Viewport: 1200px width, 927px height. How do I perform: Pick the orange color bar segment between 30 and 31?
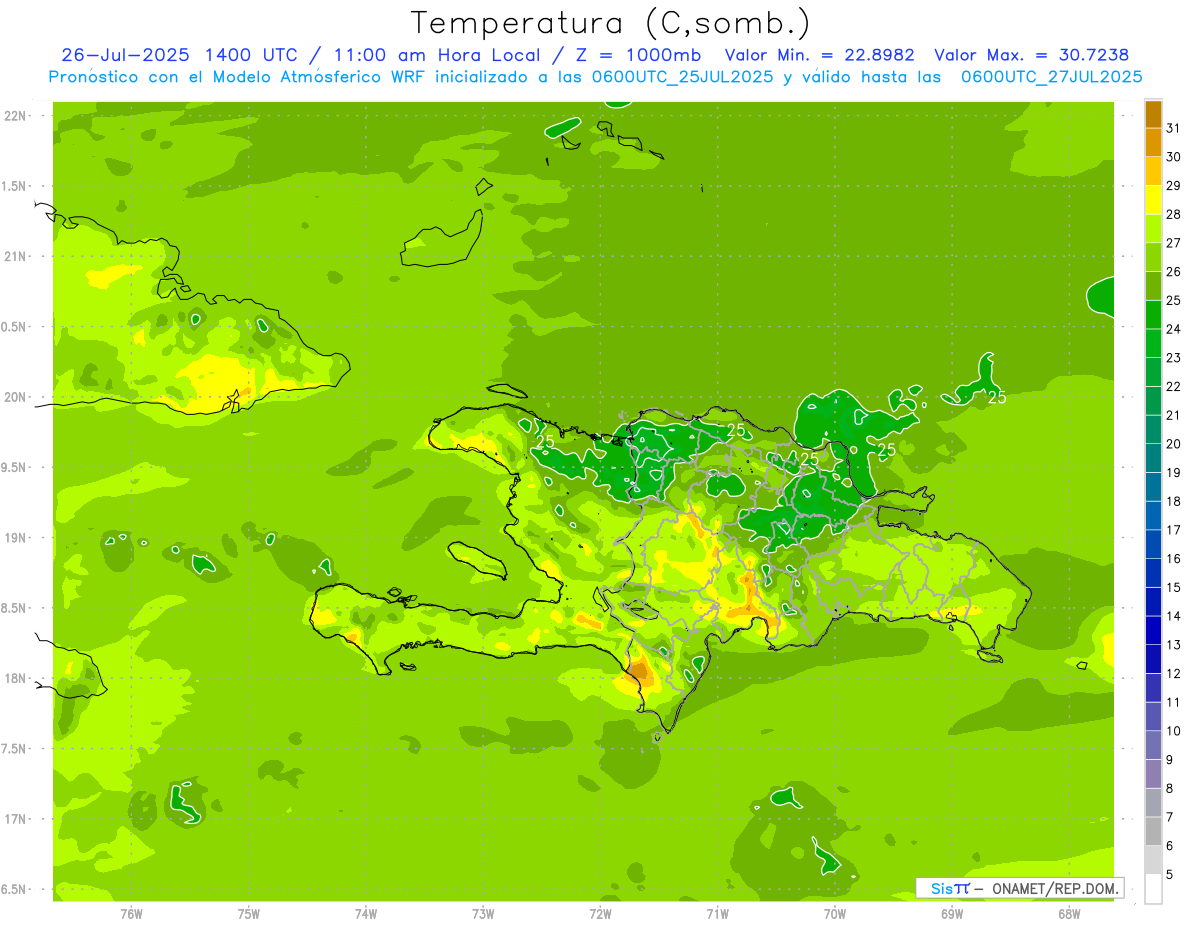click(1153, 143)
